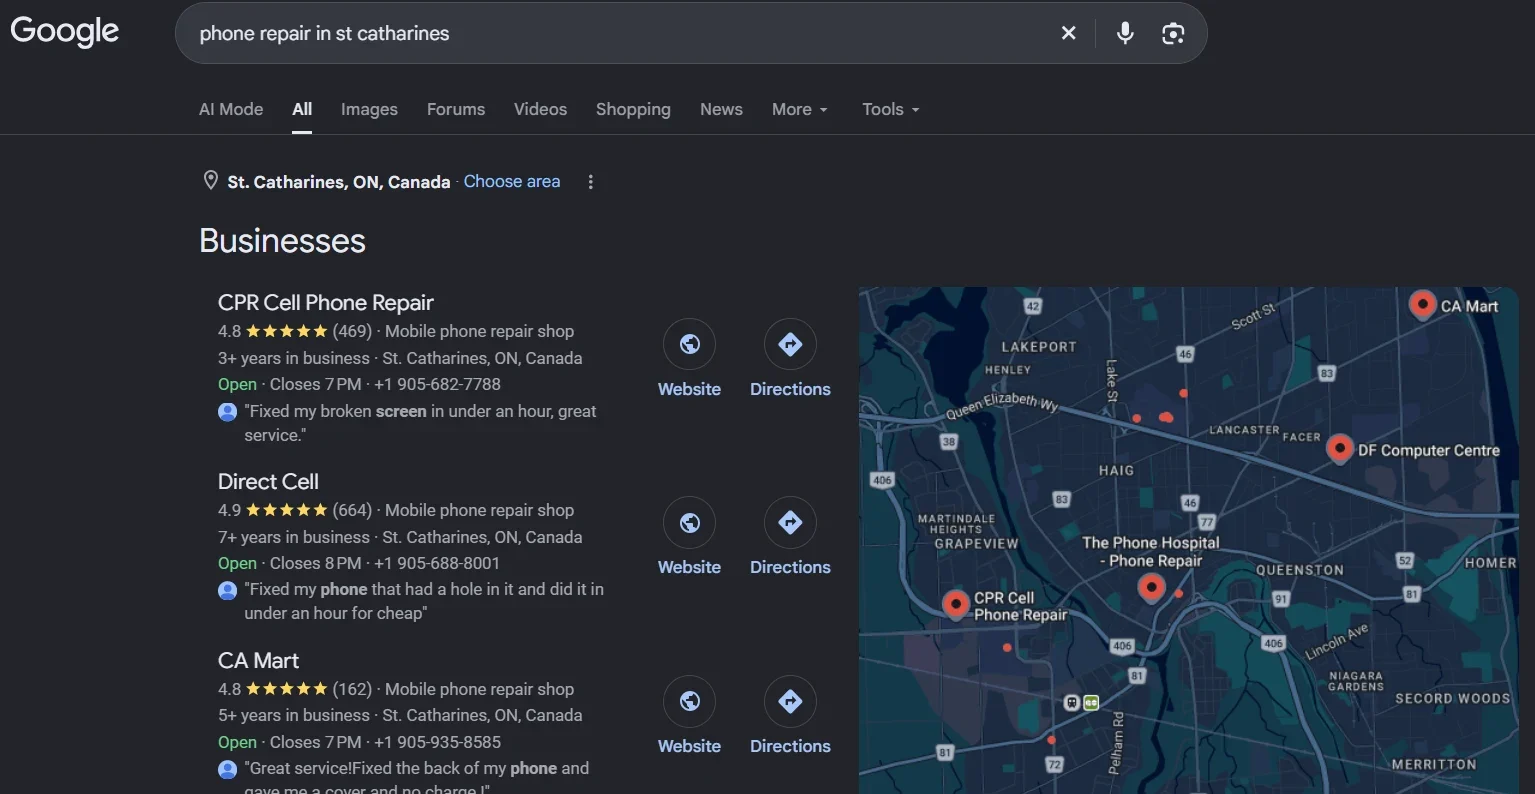1535x794 pixels.
Task: Switch to the AI Mode tab
Action: coord(231,109)
